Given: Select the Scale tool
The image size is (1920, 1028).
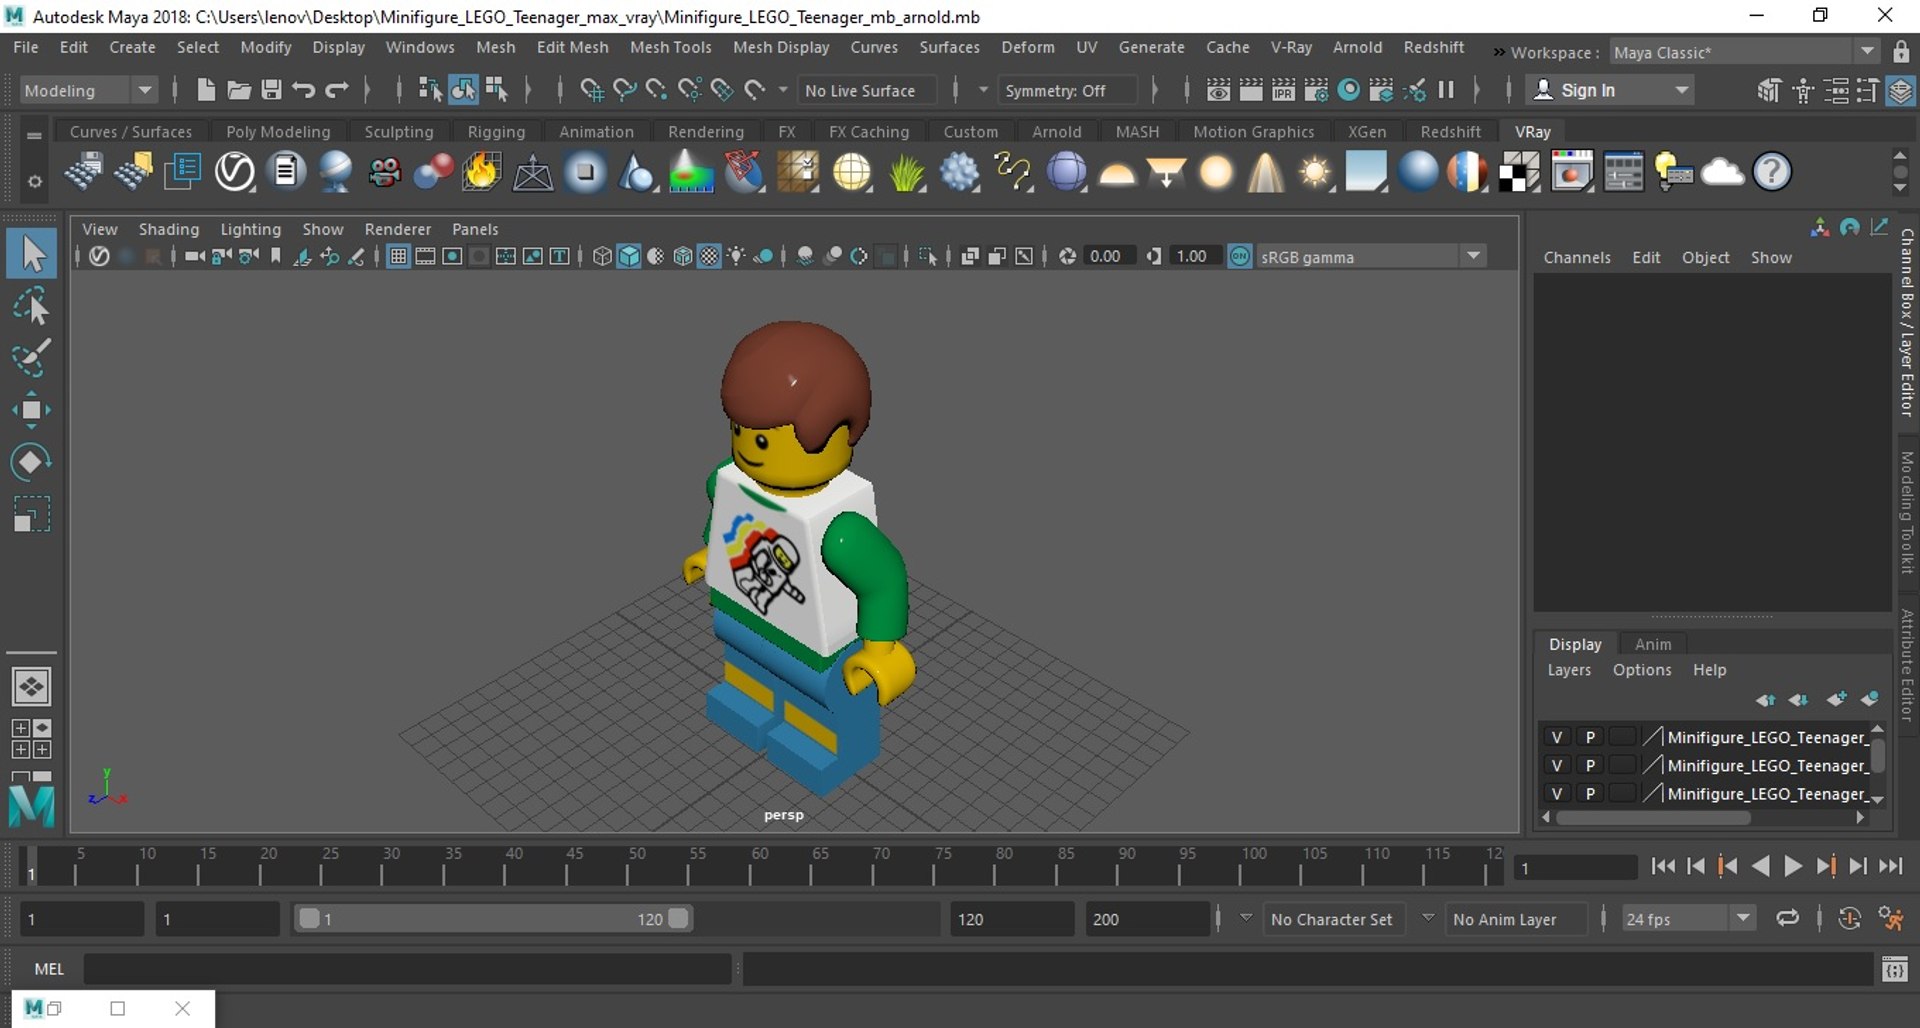Looking at the screenshot, I should pyautogui.click(x=31, y=514).
